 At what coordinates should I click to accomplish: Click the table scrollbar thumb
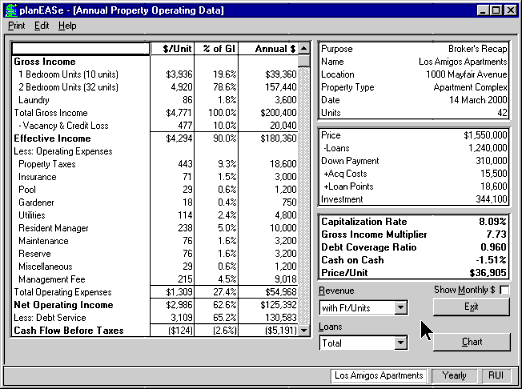pos(304,61)
